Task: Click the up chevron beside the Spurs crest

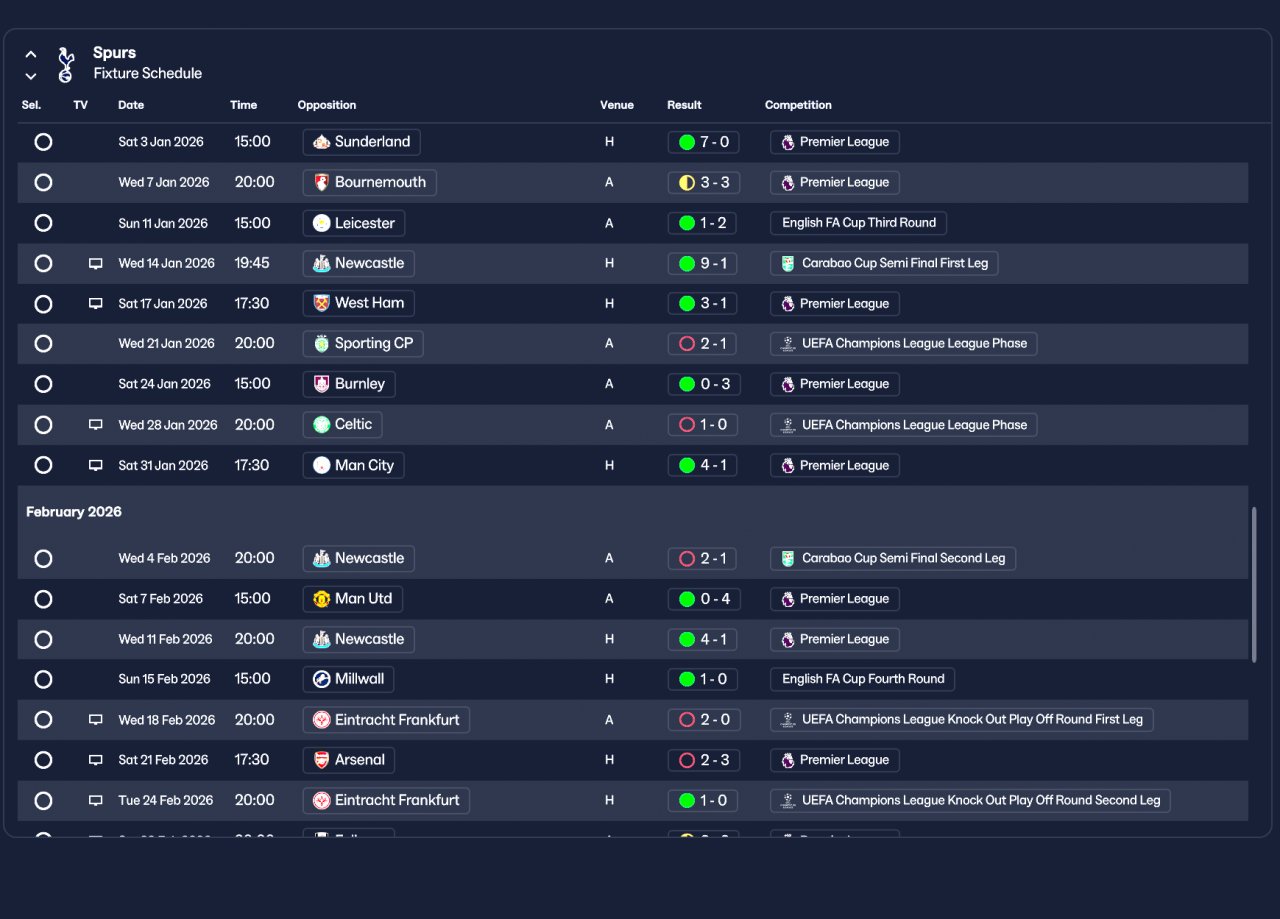Action: click(31, 54)
